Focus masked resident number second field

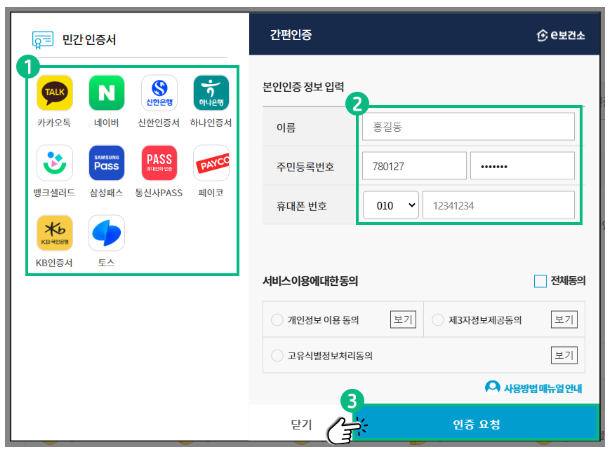522,166
